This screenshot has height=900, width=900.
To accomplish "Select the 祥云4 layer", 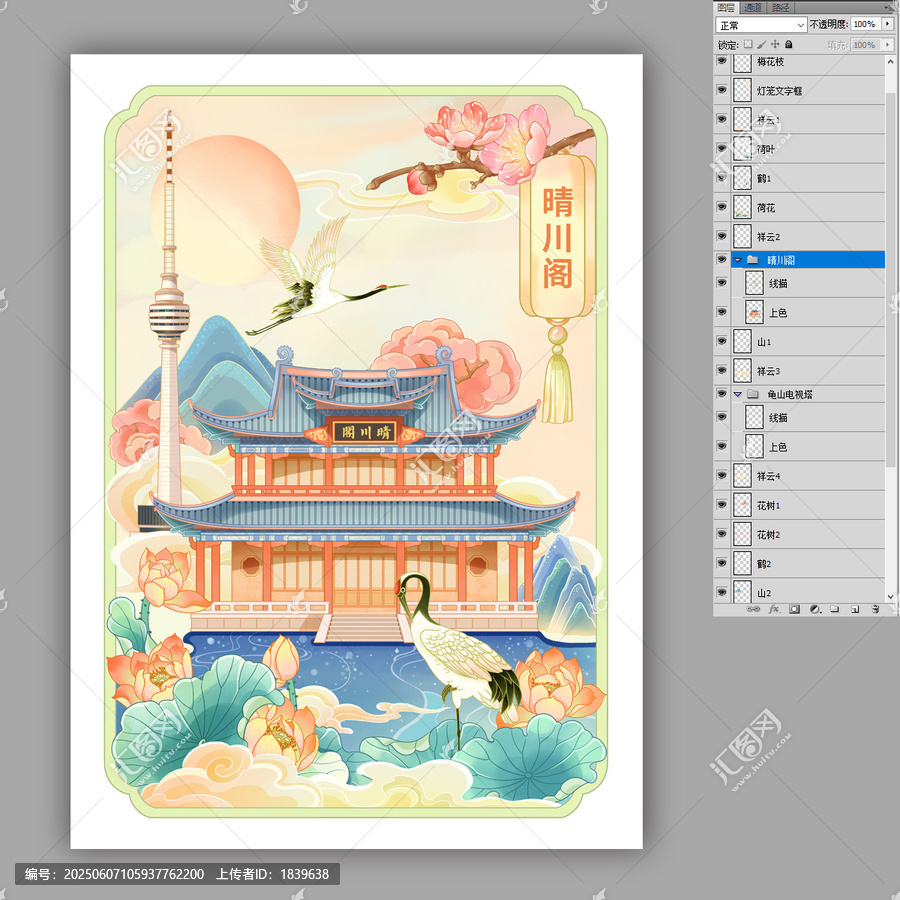I will click(x=808, y=476).
